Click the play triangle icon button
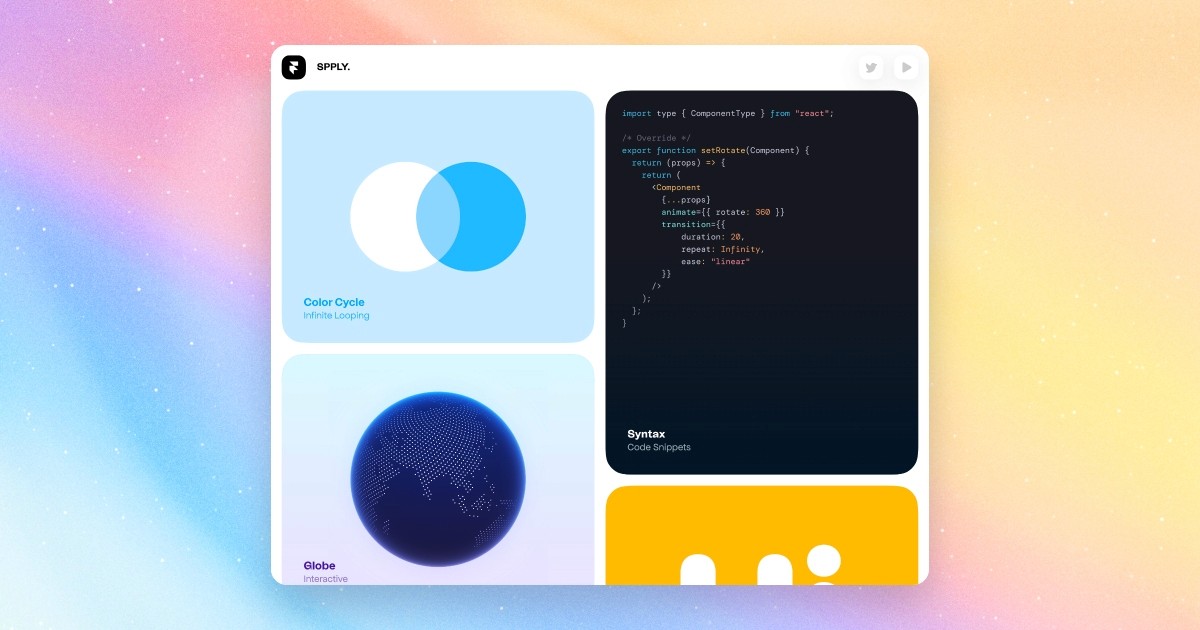The image size is (1200, 630). (x=906, y=67)
